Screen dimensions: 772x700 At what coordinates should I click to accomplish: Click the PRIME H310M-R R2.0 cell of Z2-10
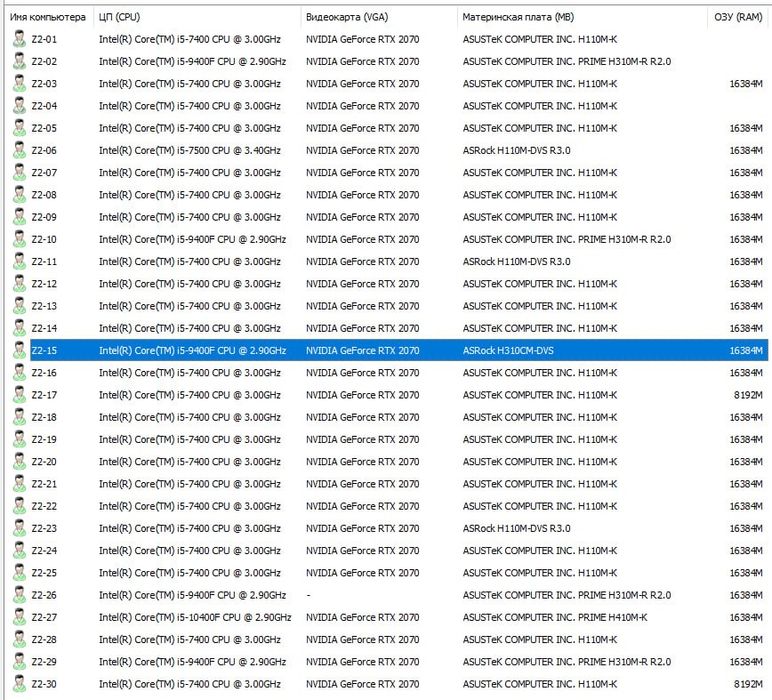click(x=567, y=239)
